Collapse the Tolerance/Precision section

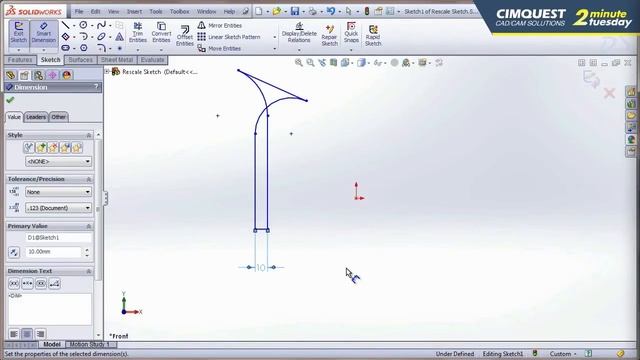89,179
